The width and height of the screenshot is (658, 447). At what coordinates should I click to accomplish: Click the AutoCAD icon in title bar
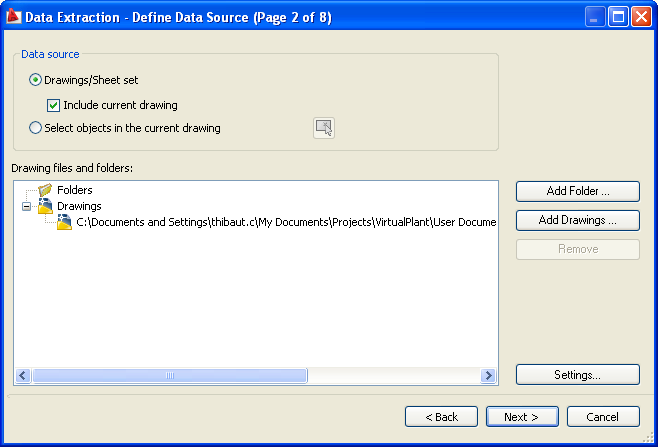(x=13, y=16)
